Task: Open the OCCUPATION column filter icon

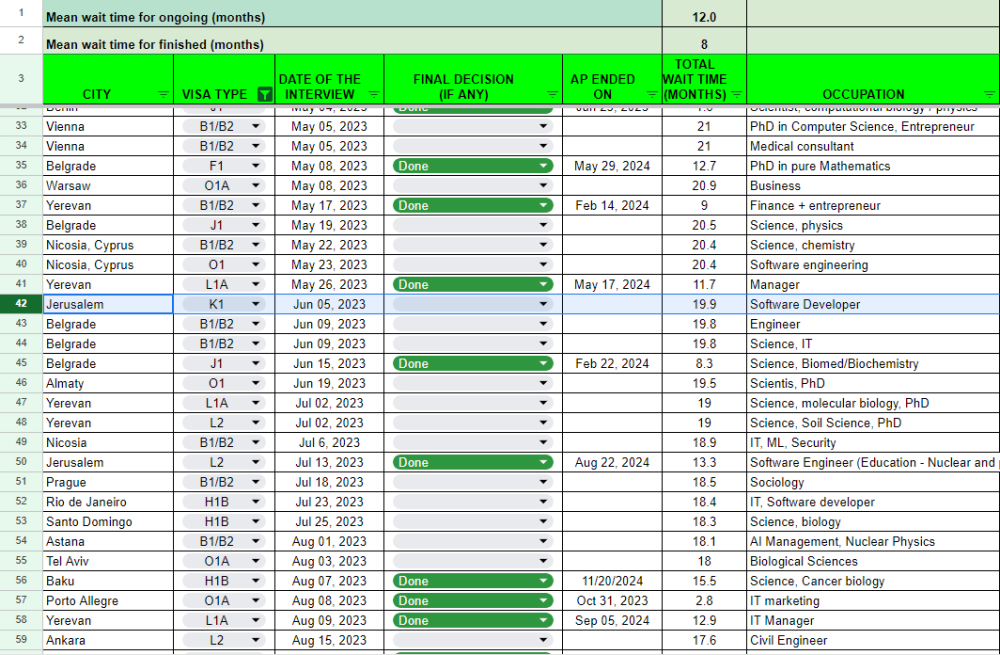Action: (989, 94)
